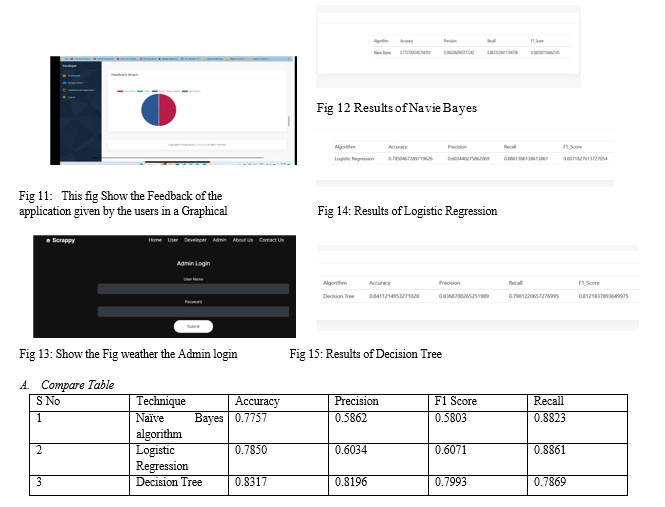The width and height of the screenshot is (665, 507).
Task: Open the Admin link in Scrappy navbar
Action: 220,240
